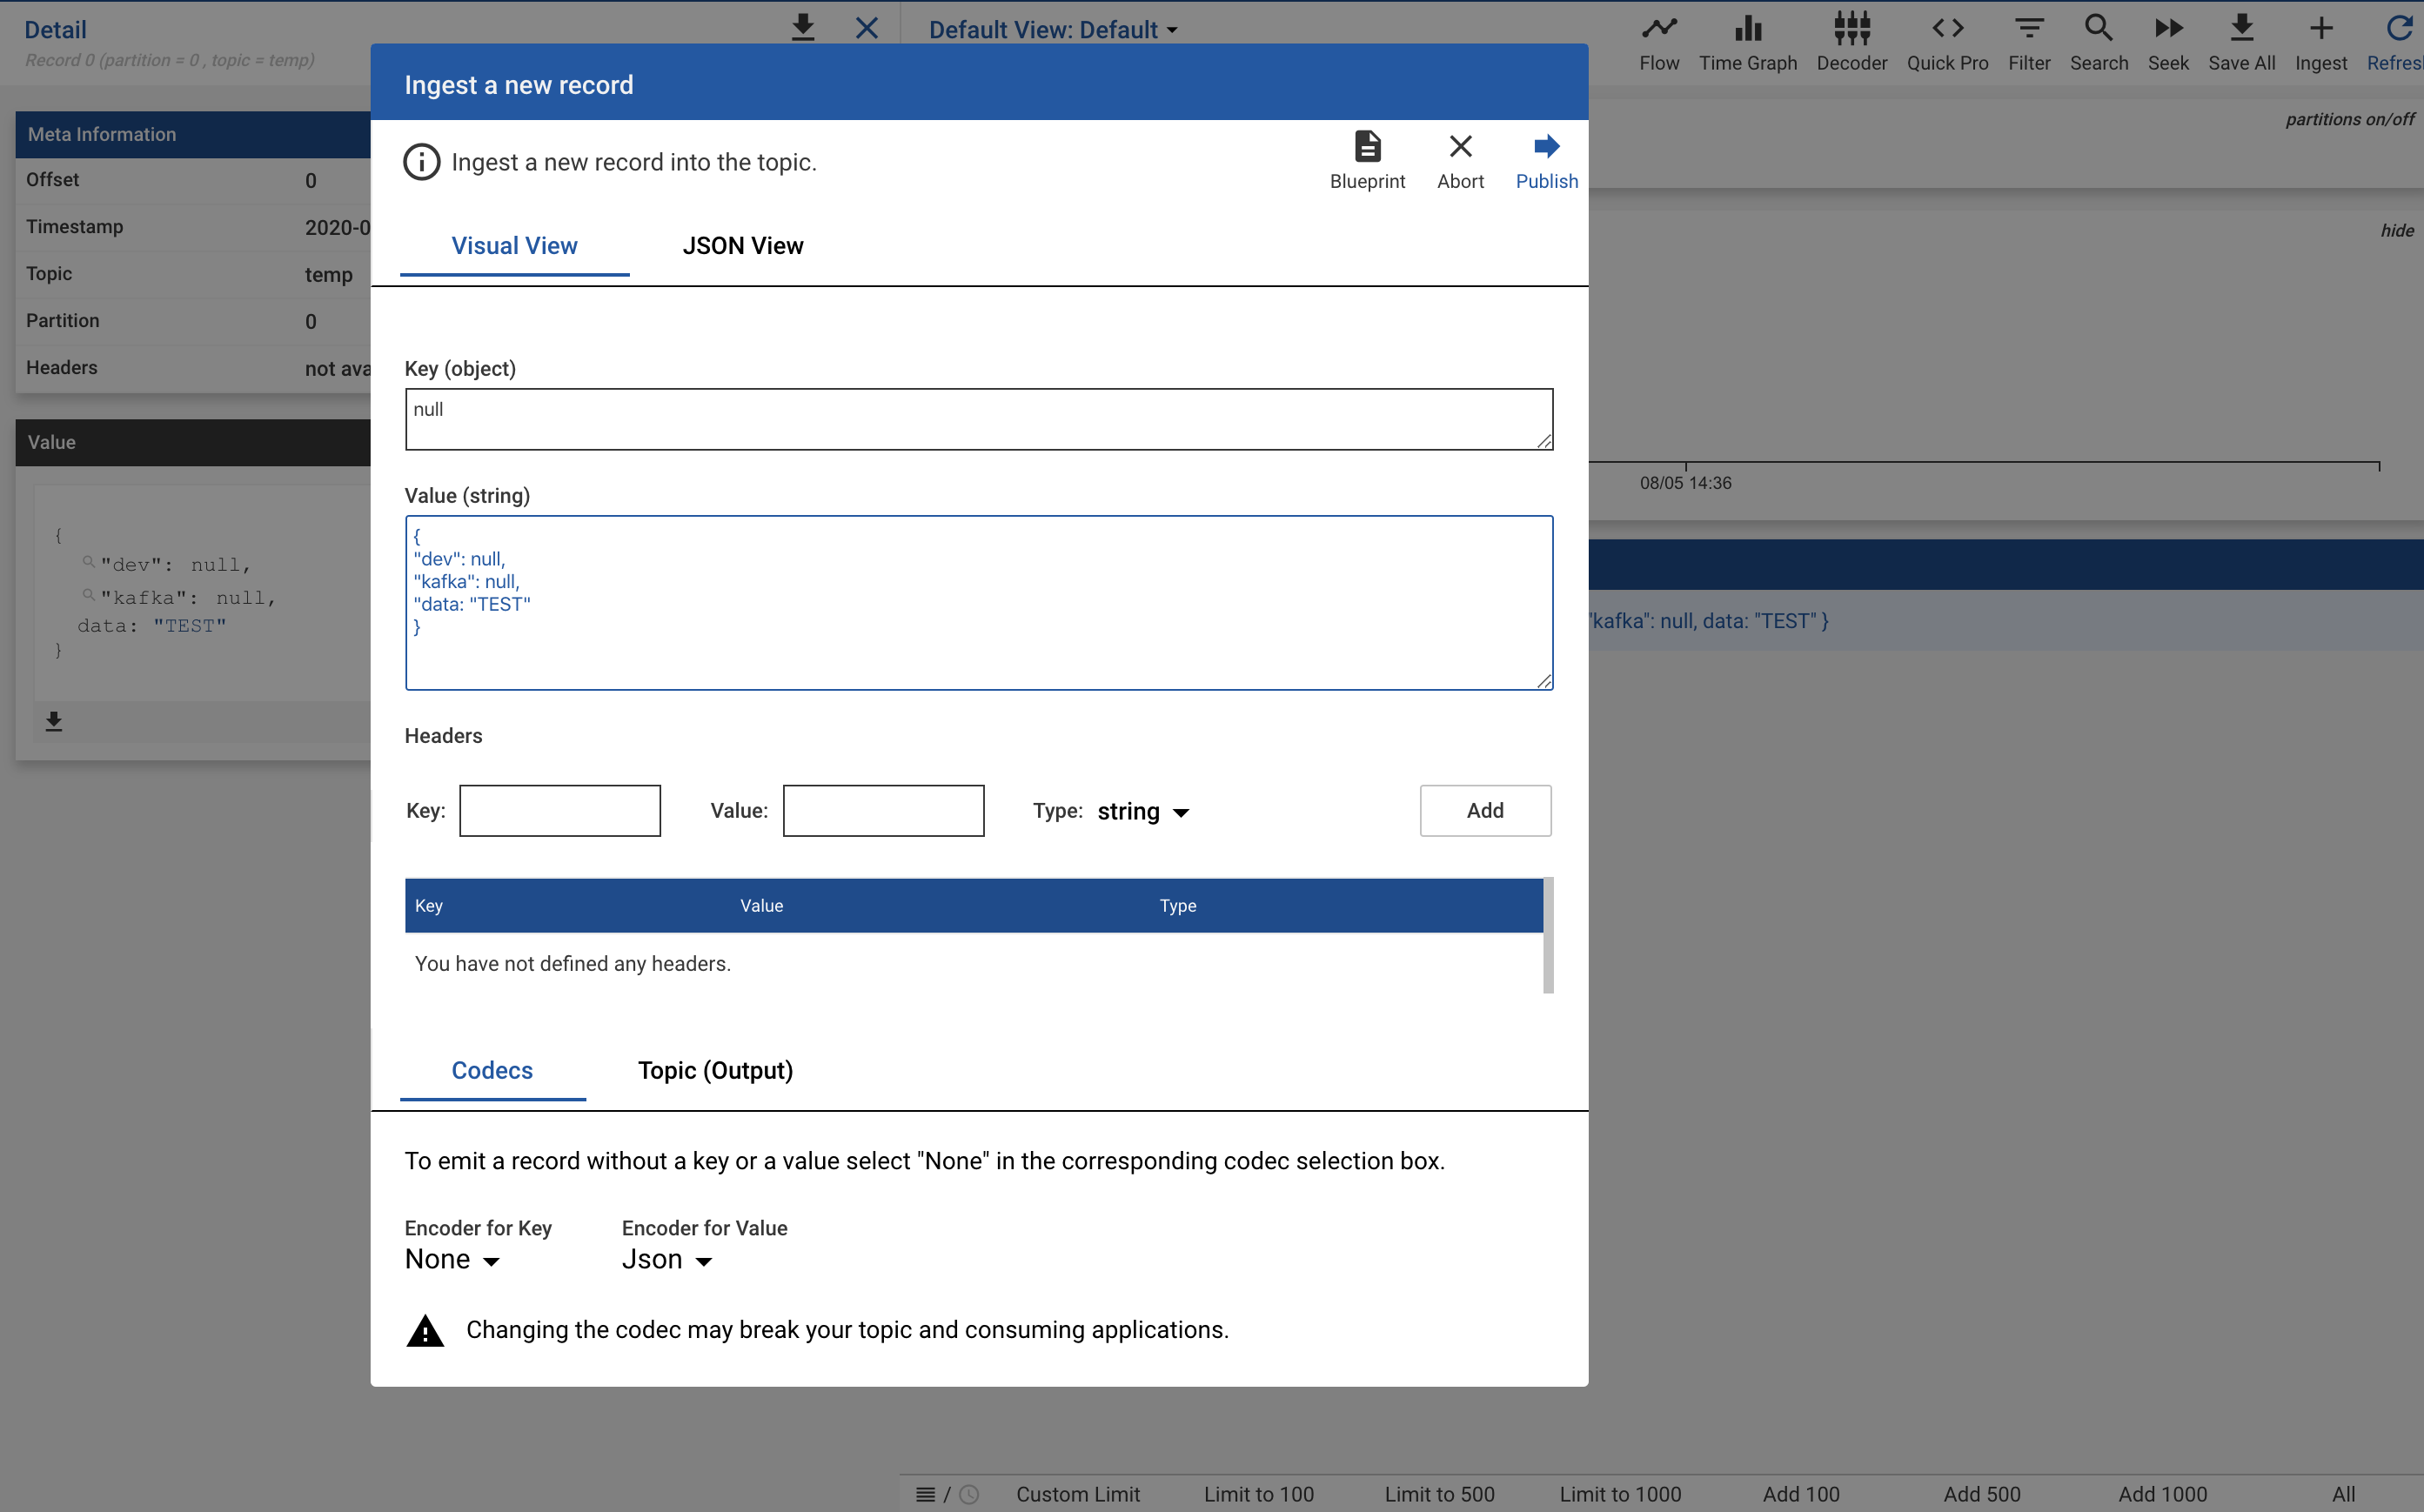Select Limit to 500 records

pyautogui.click(x=1439, y=1494)
